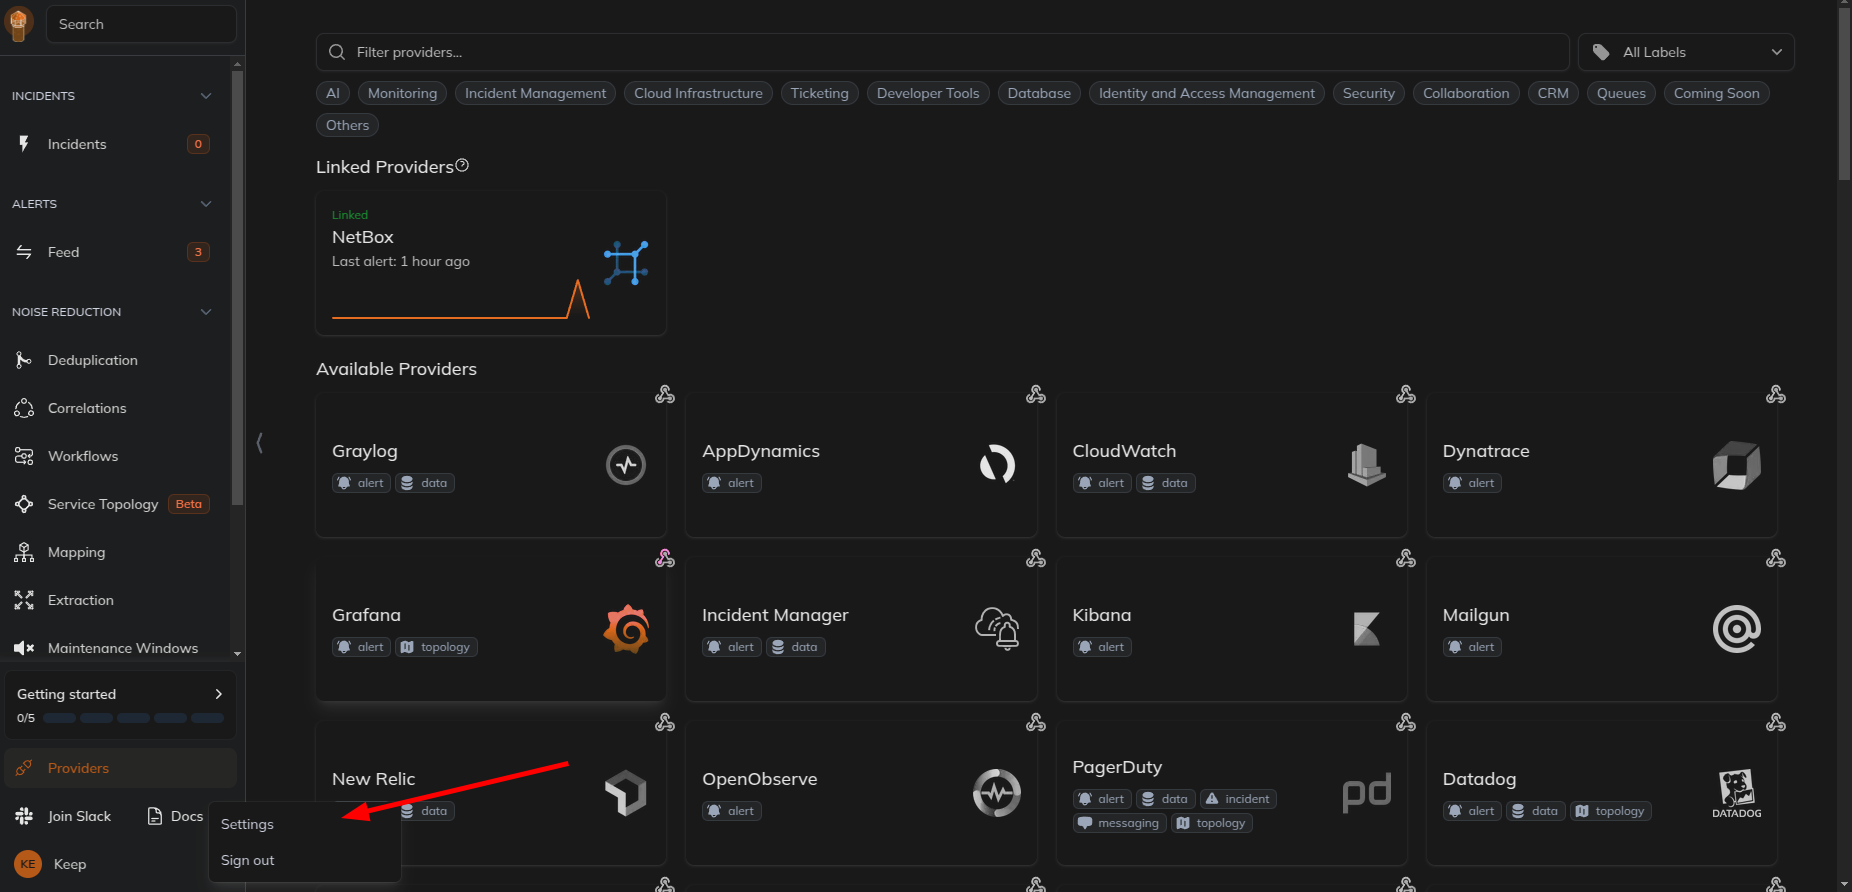1852x892 pixels.
Task: Toggle the Collaboration category filter
Action: (x=1466, y=93)
